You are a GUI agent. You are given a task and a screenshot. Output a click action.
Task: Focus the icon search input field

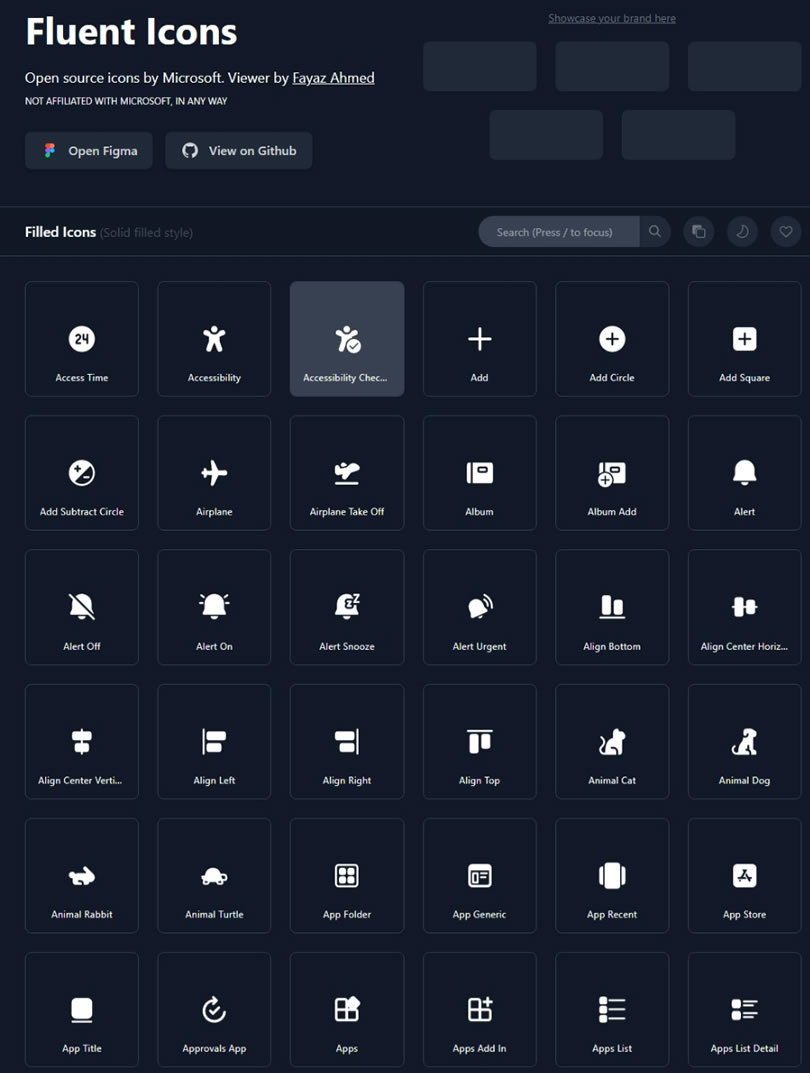tap(559, 232)
